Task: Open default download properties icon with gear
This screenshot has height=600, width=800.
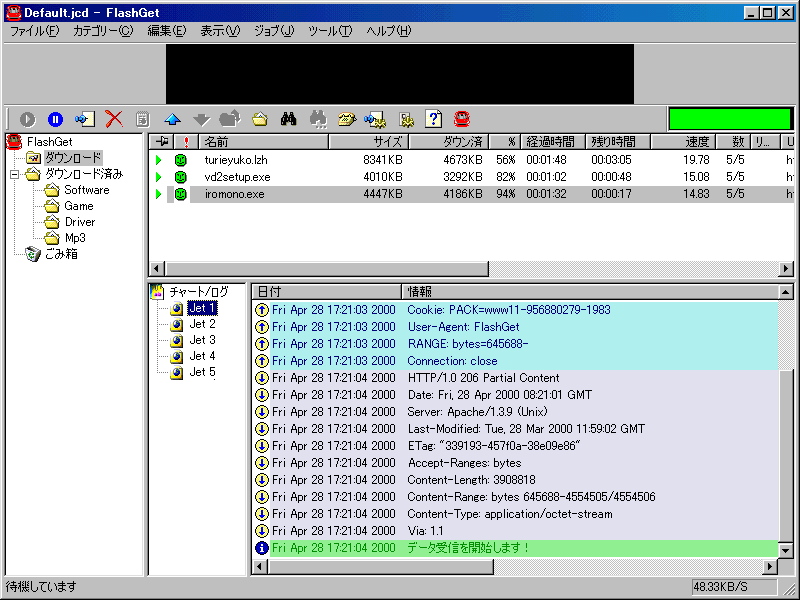Action: tap(376, 120)
